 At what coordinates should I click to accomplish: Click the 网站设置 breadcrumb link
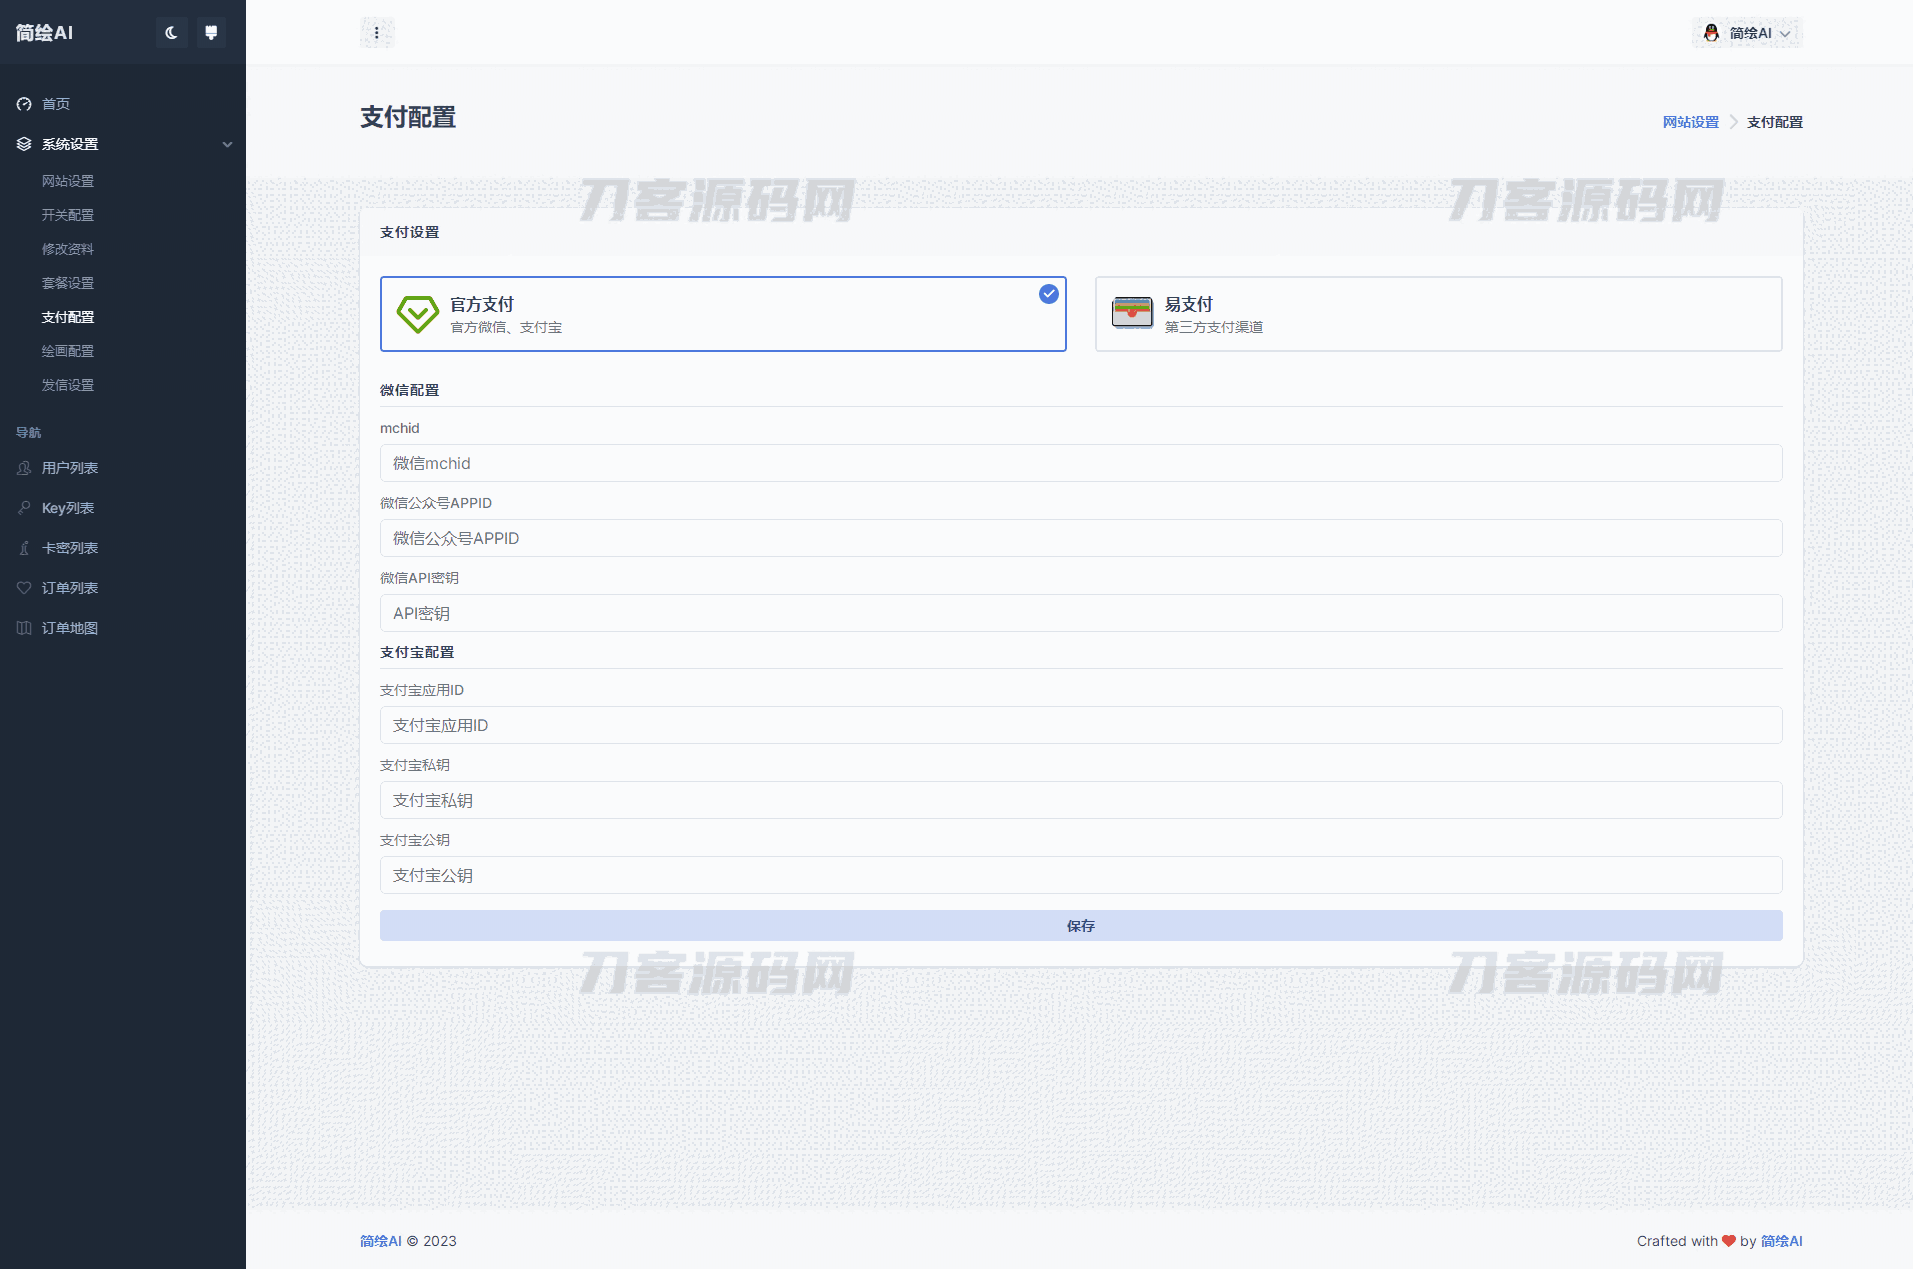(1690, 122)
